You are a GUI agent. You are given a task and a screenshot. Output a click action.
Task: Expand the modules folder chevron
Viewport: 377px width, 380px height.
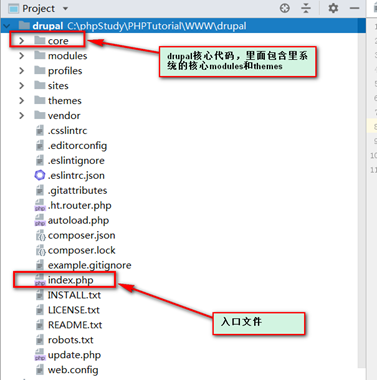click(x=22, y=56)
